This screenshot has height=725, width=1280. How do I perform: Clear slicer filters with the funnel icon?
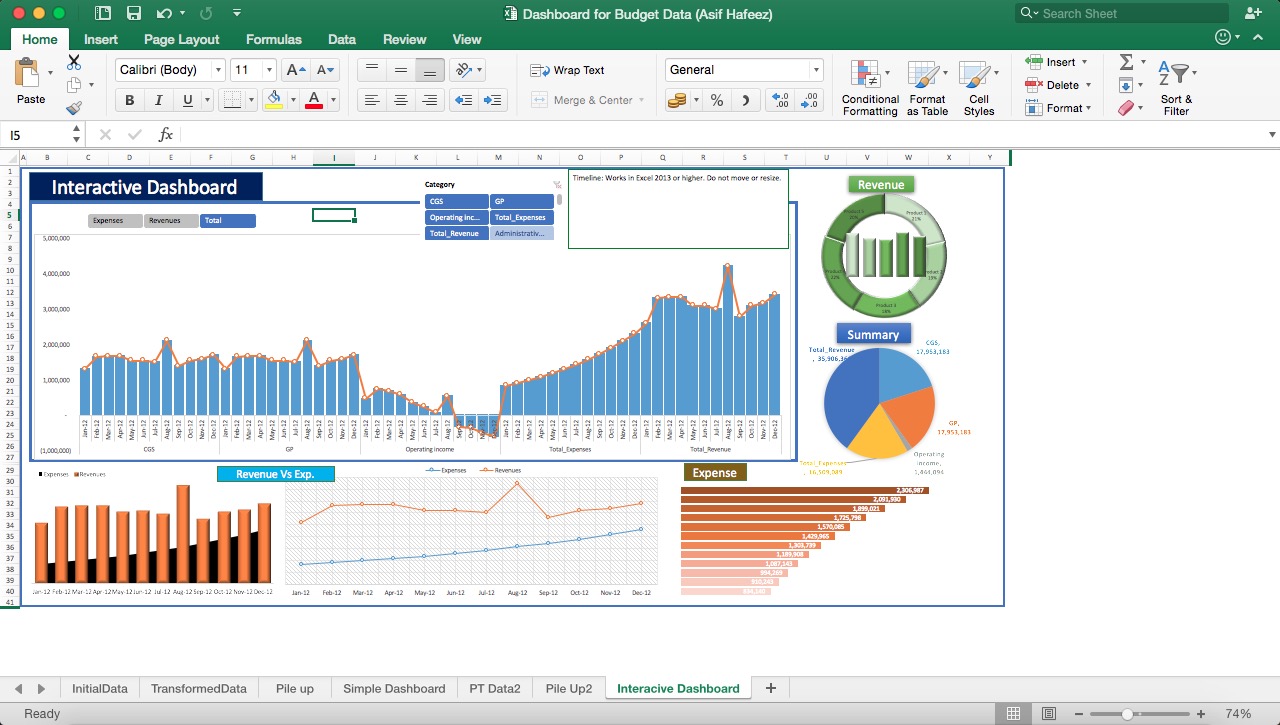coord(557,185)
